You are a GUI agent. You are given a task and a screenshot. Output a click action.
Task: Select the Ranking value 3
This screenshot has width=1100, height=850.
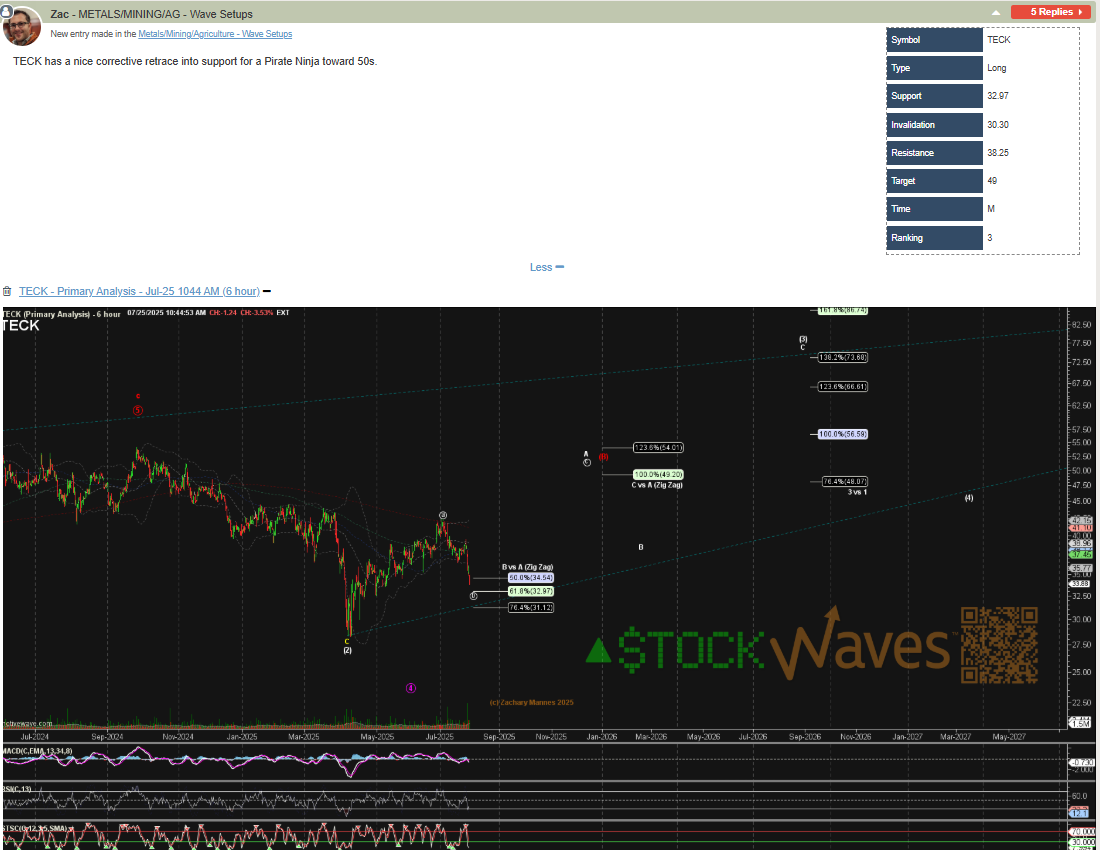(990, 238)
